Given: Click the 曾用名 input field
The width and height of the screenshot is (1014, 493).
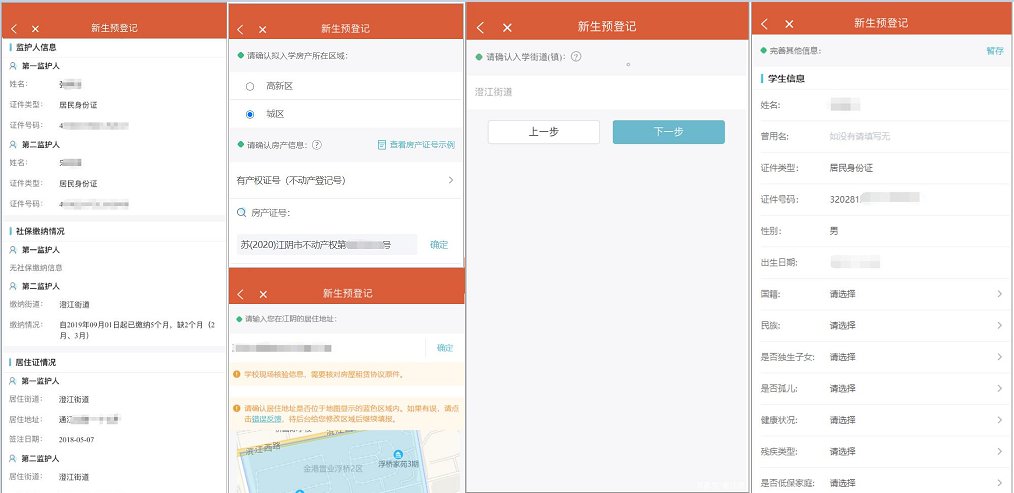Looking at the screenshot, I should (x=900, y=136).
